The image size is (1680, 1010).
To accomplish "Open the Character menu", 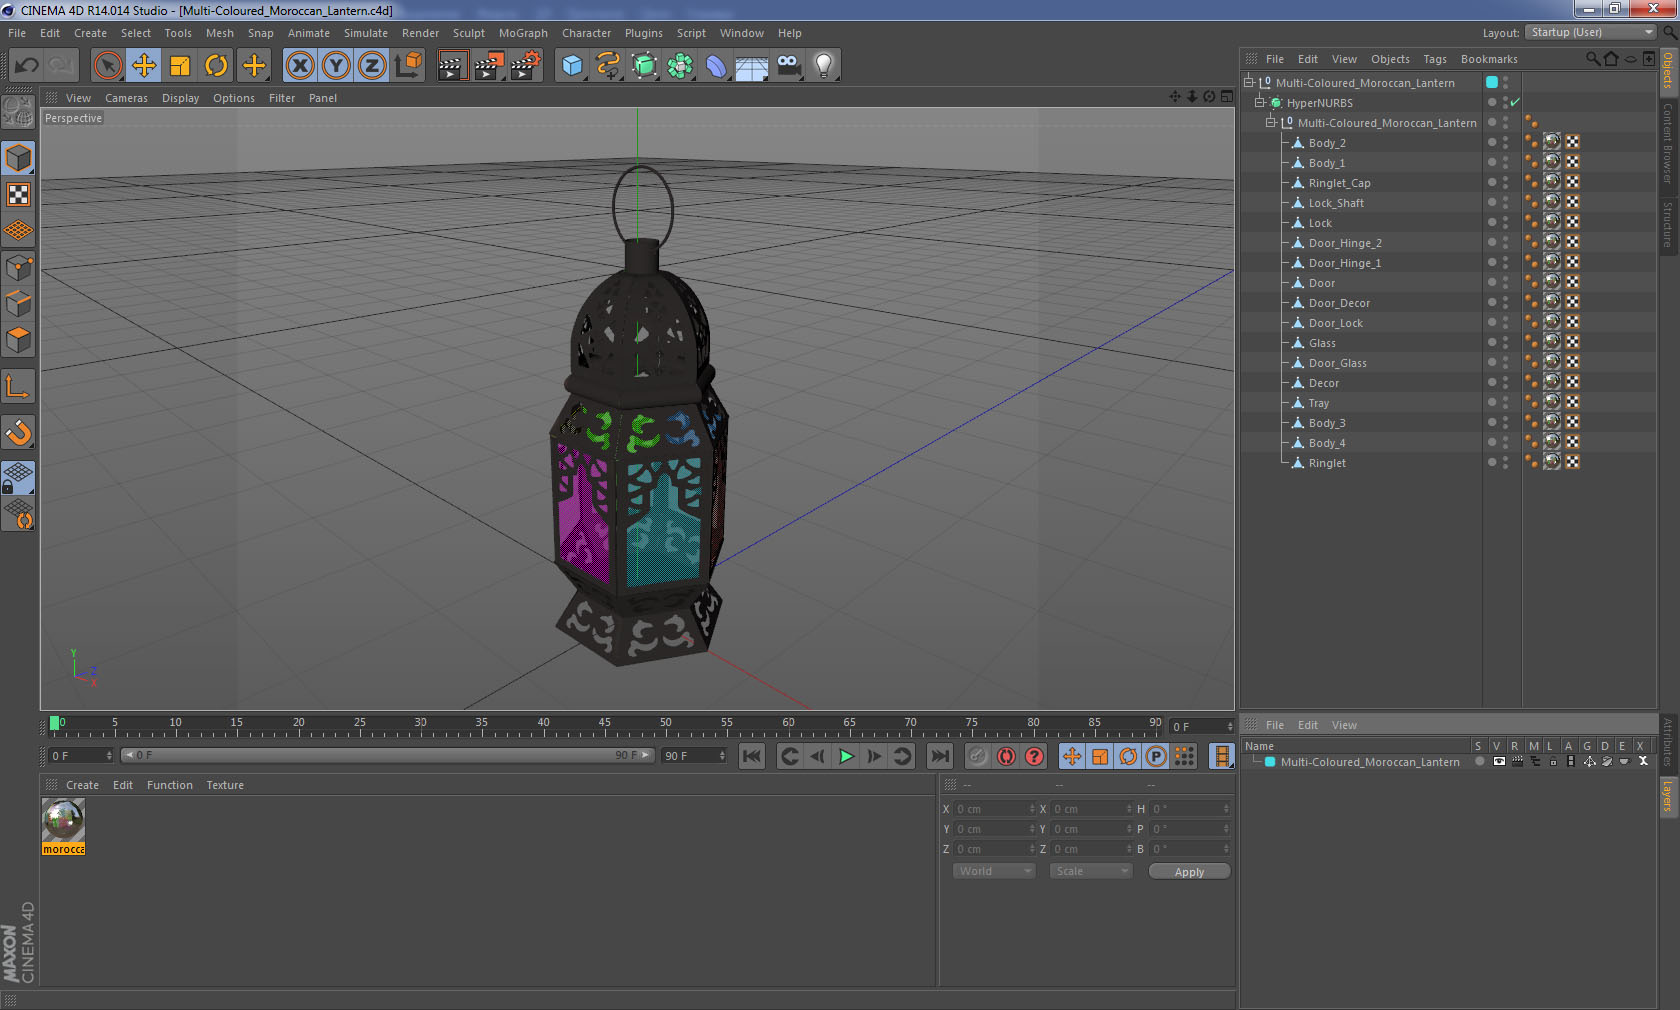I will pyautogui.click(x=586, y=33).
